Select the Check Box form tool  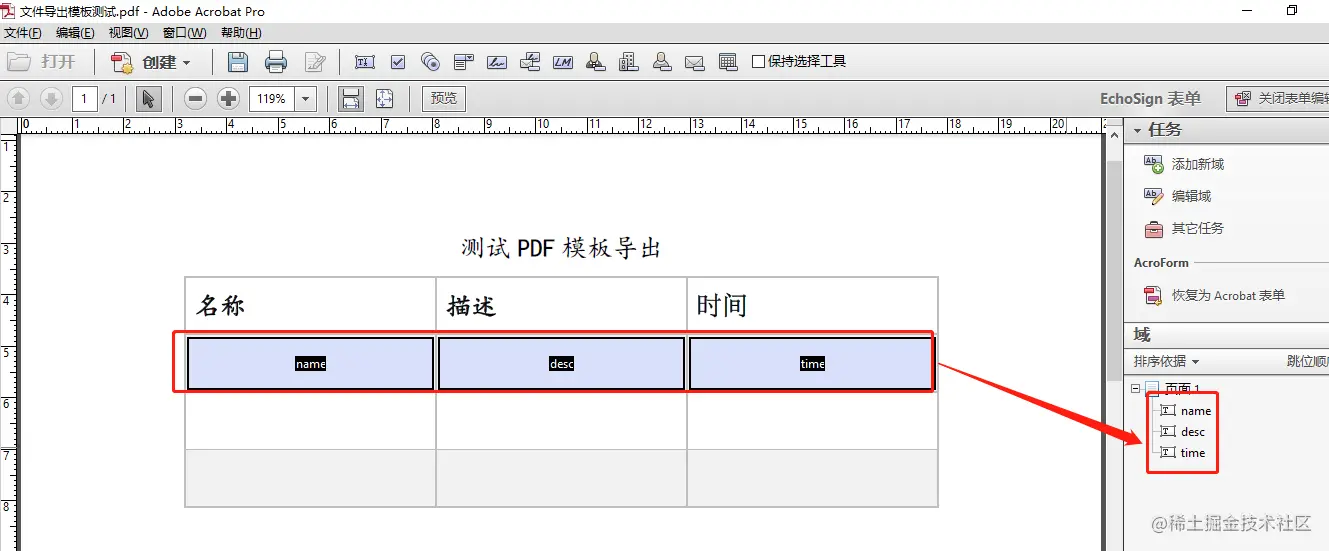pos(398,62)
